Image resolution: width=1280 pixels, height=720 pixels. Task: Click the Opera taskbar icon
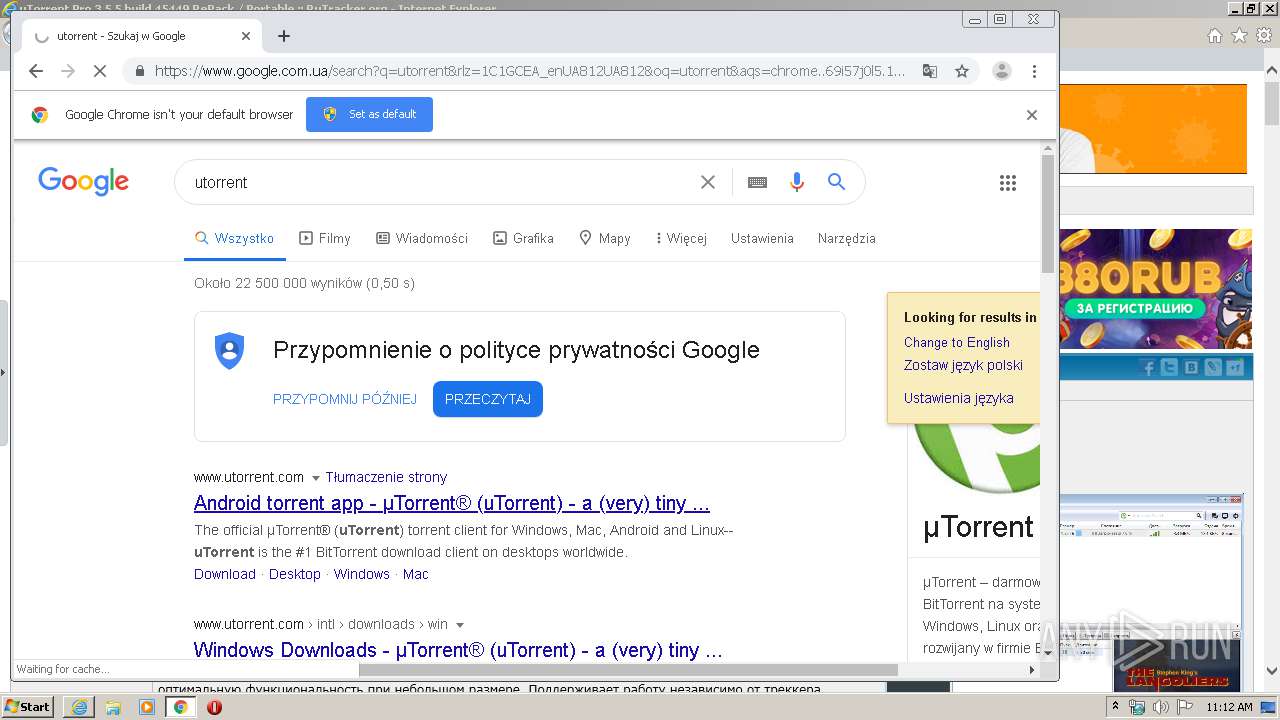point(214,707)
